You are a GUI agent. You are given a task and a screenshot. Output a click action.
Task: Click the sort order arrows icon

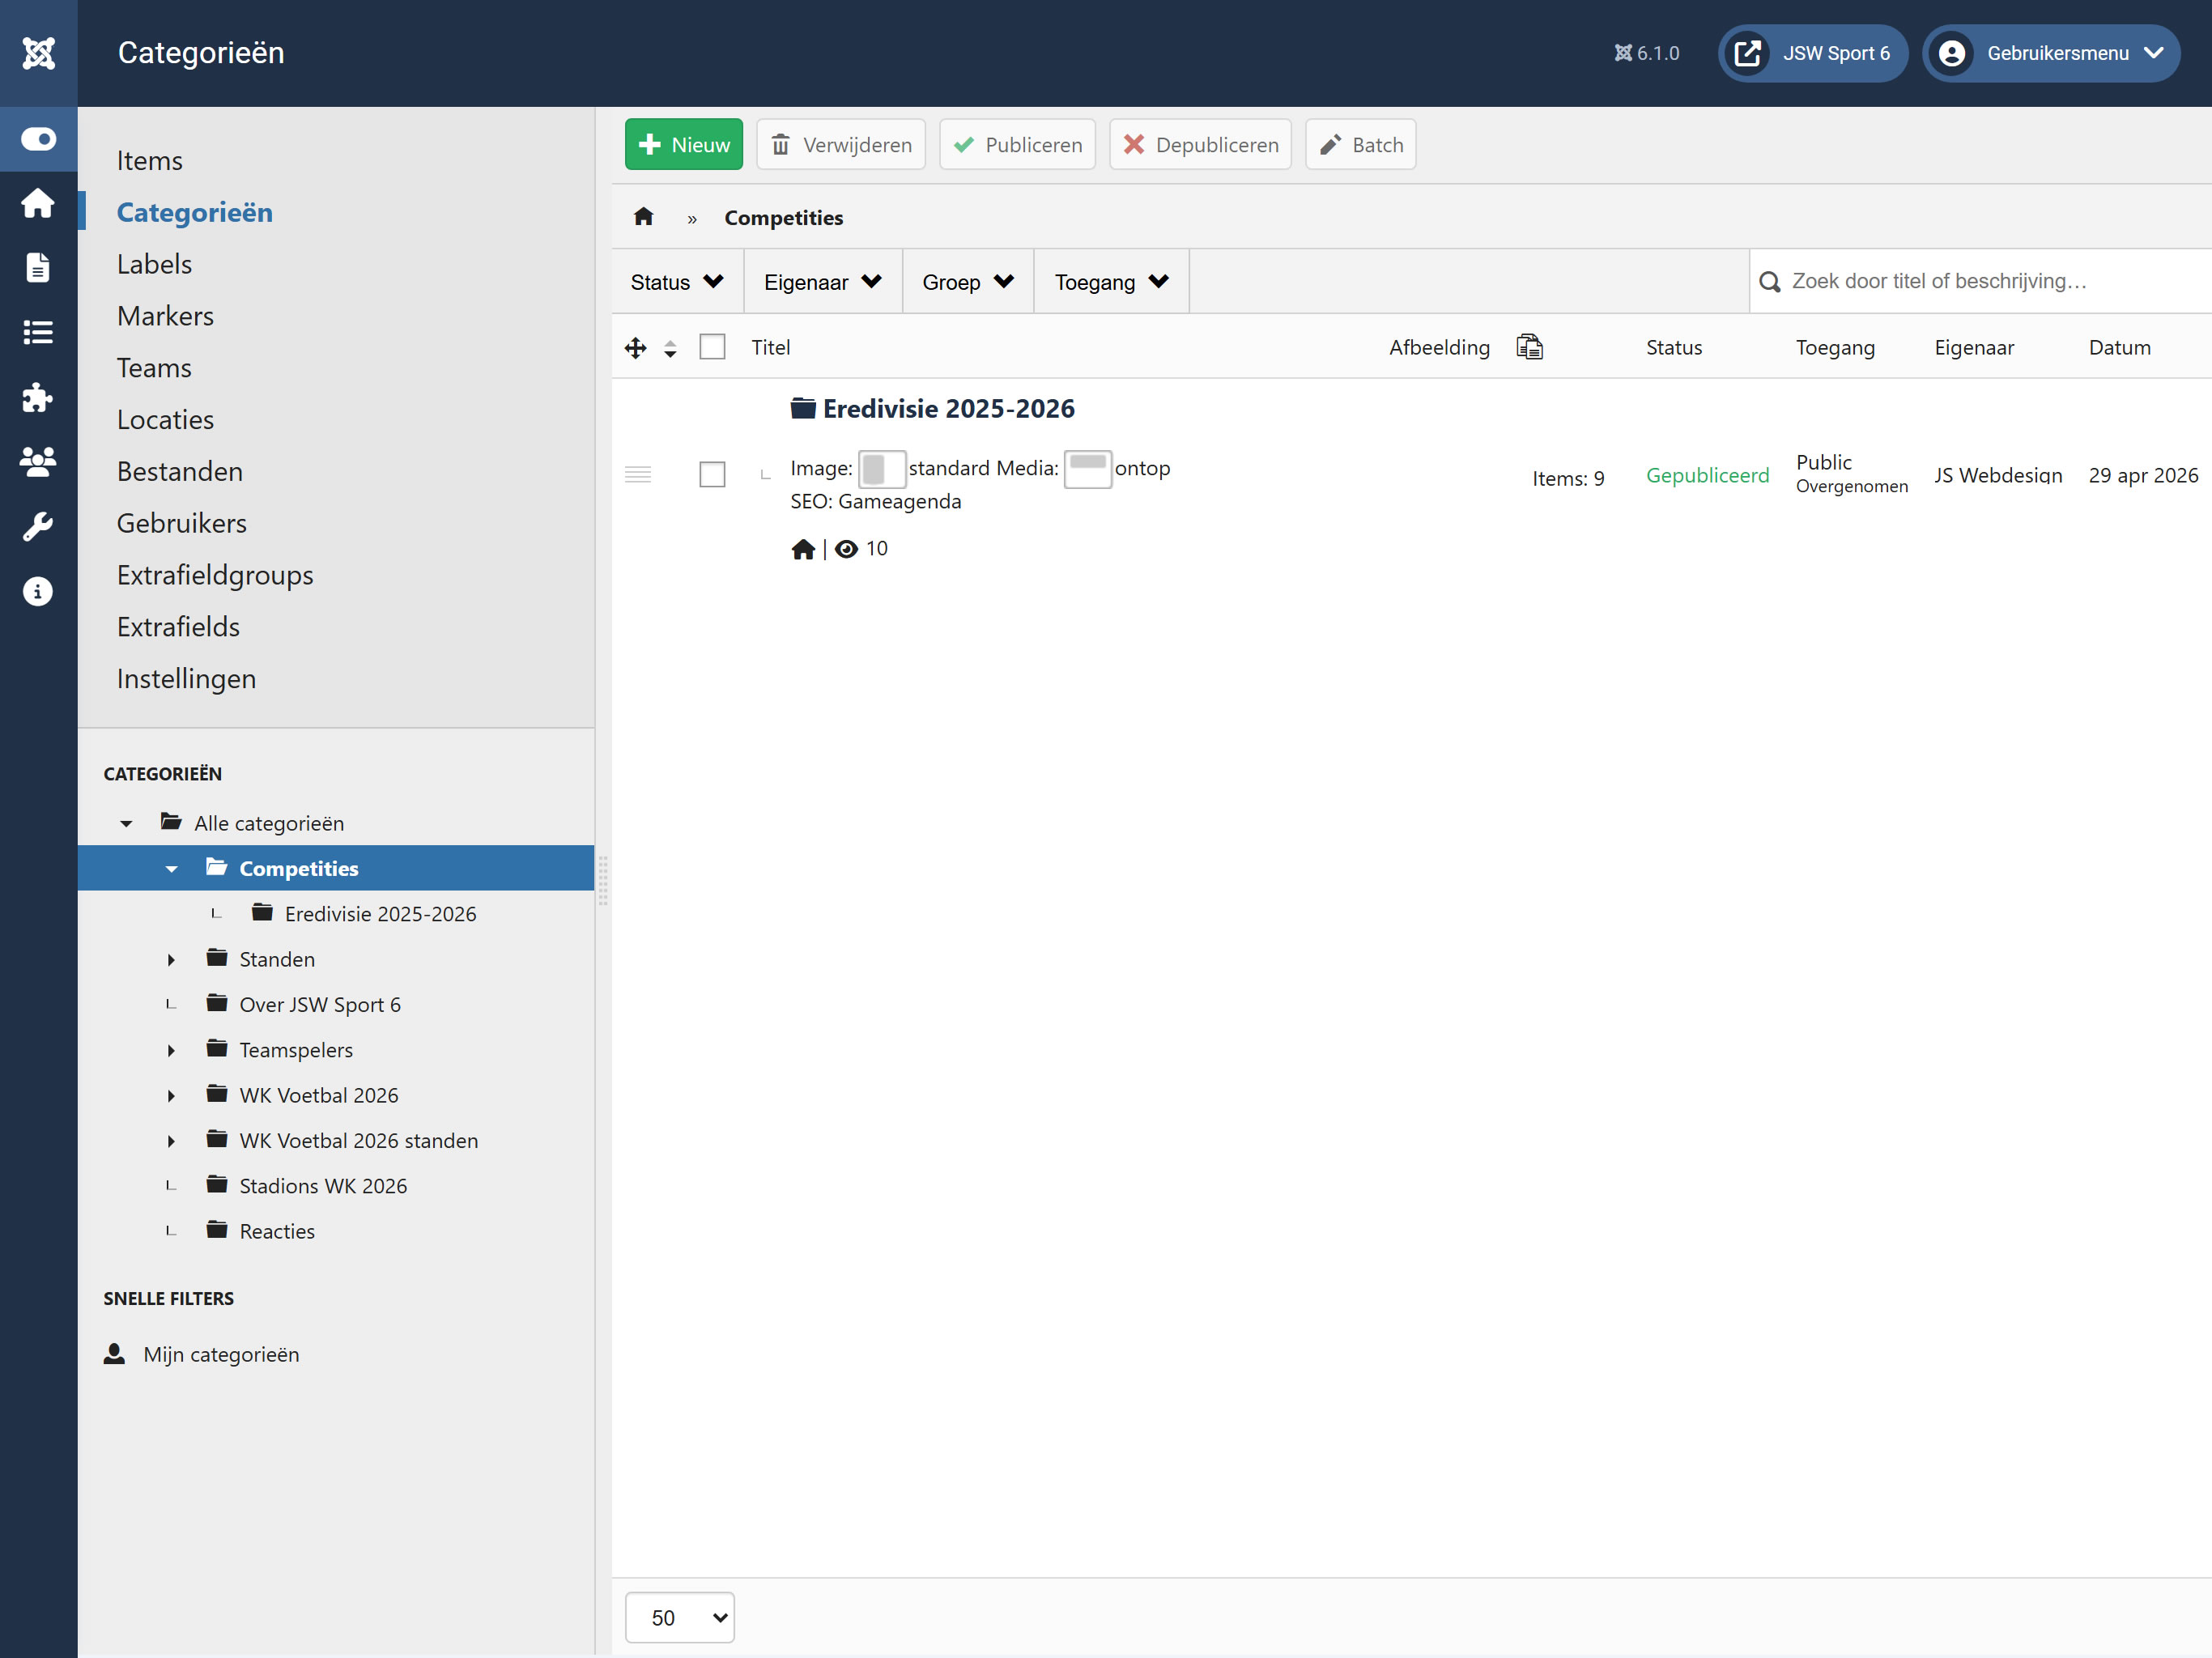coord(670,348)
